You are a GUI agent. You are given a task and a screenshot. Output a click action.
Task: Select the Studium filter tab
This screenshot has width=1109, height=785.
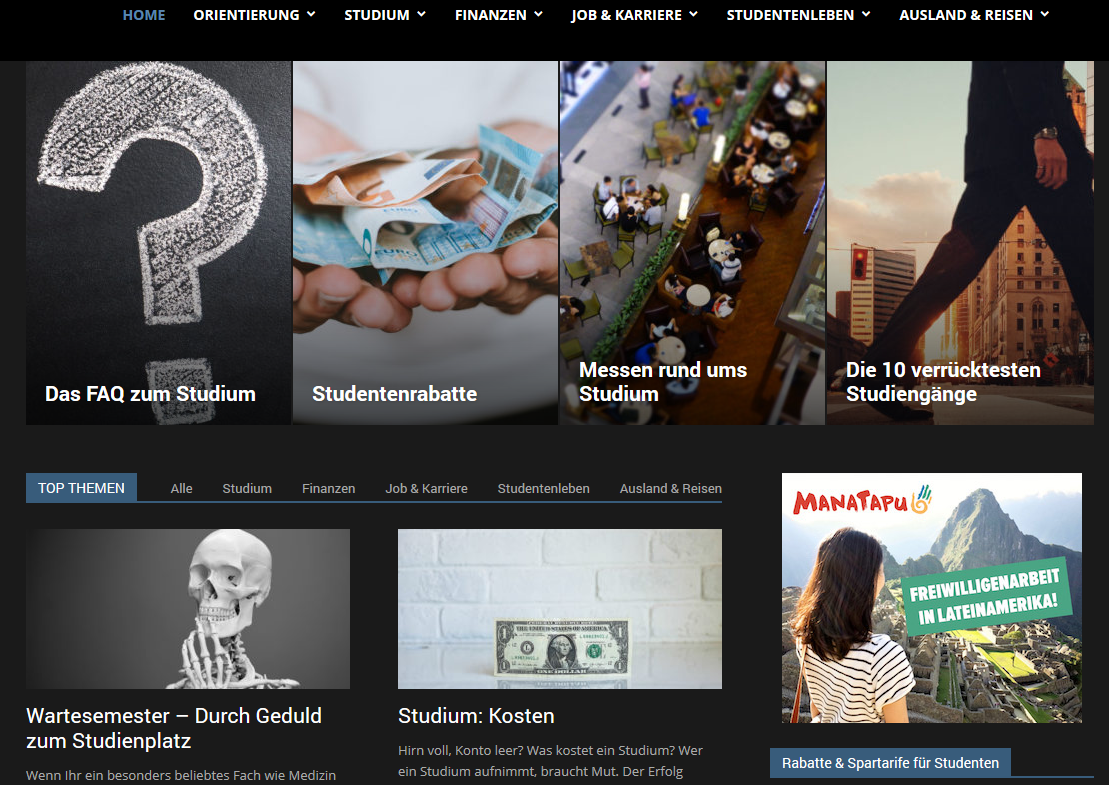click(247, 488)
